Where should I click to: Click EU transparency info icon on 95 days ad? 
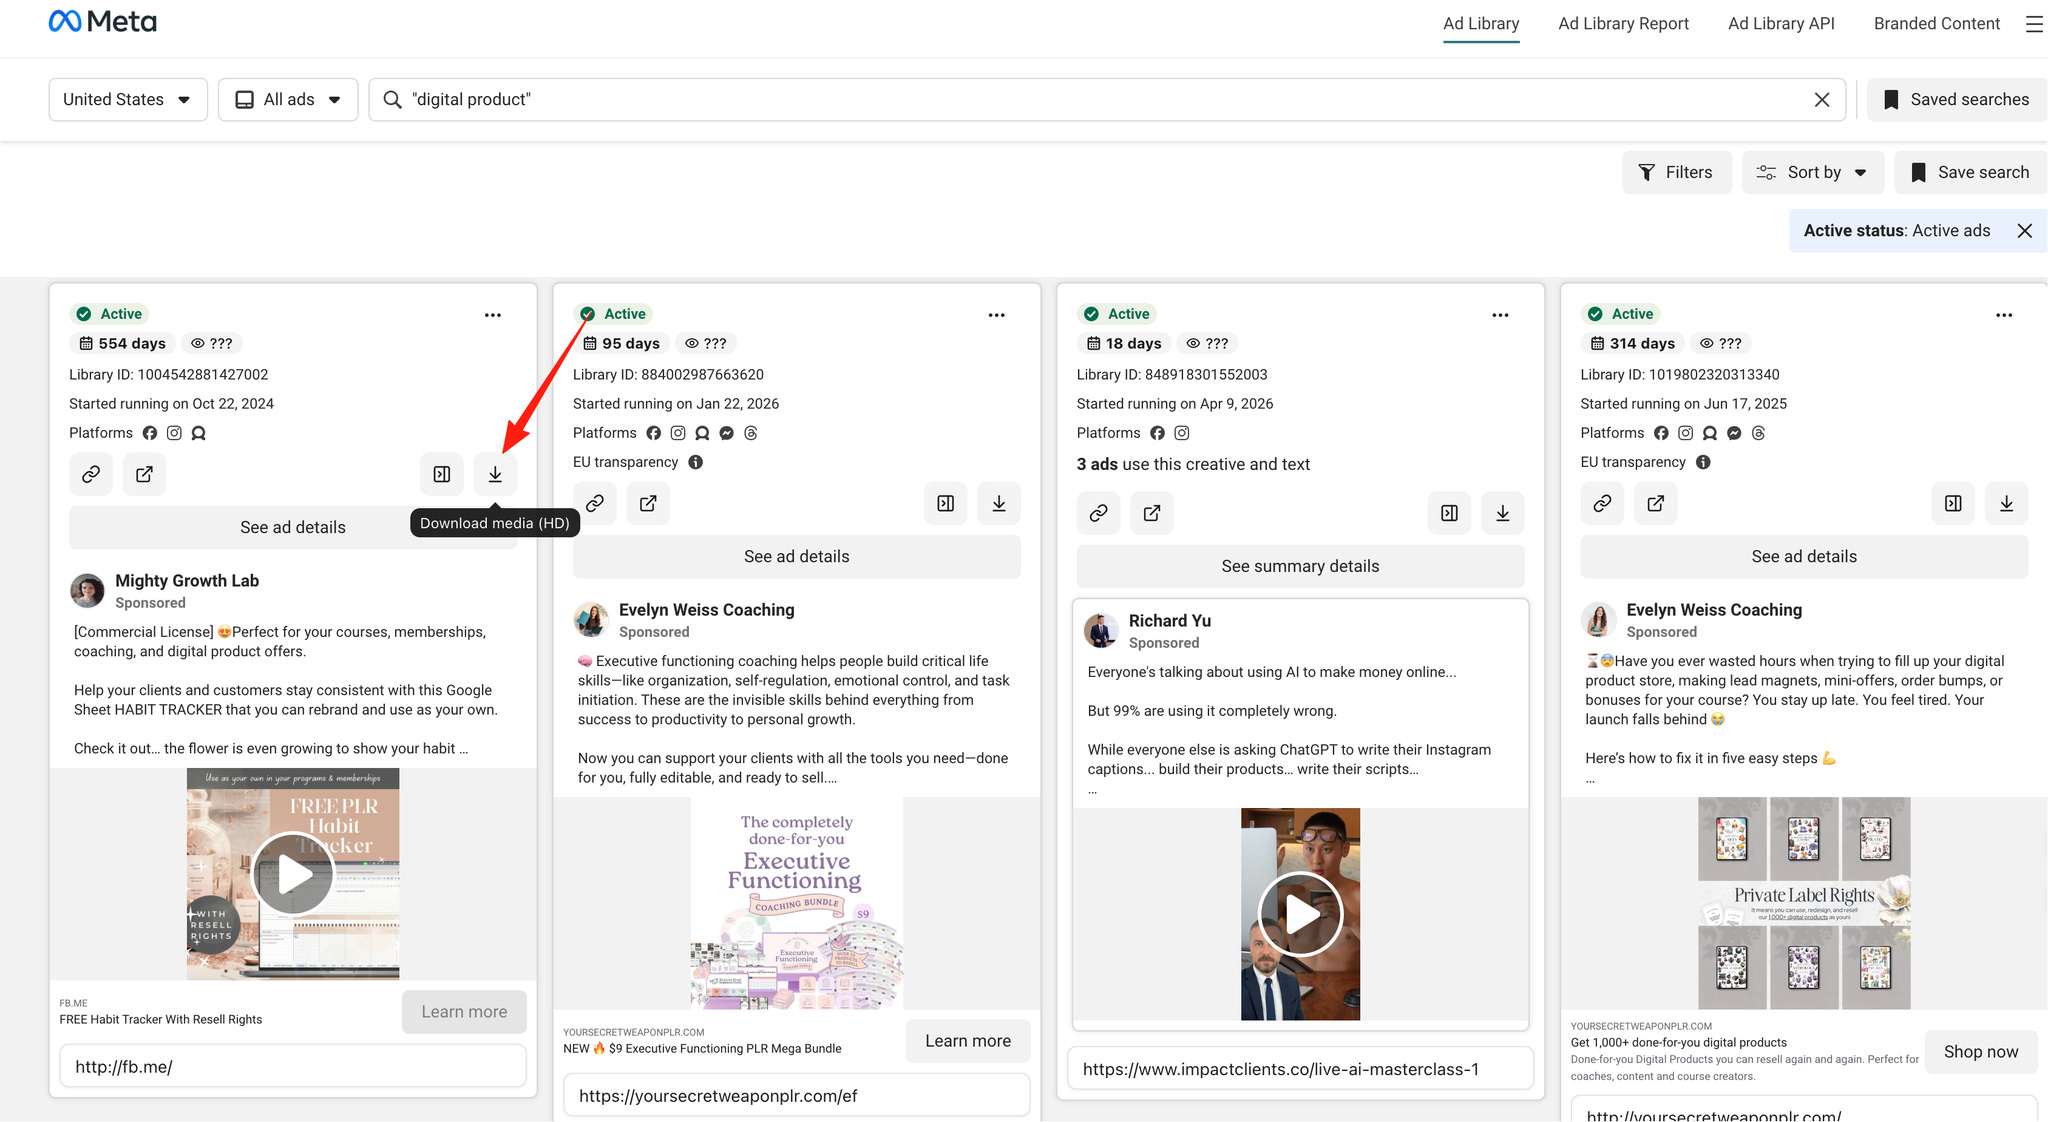(696, 462)
